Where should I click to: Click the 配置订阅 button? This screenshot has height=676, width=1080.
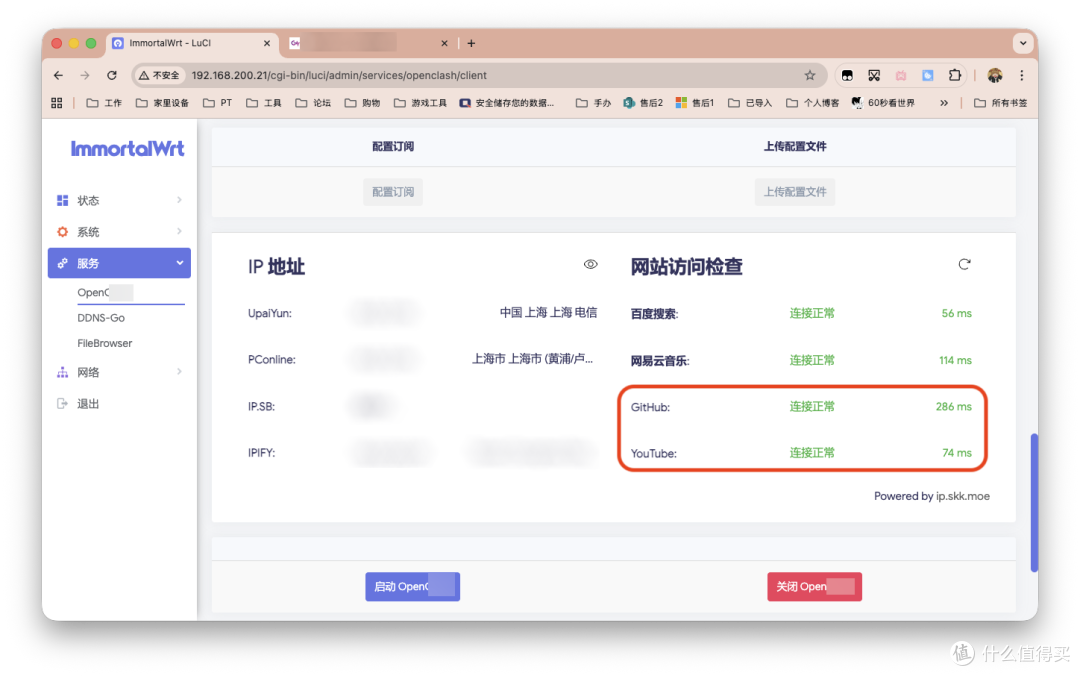393,192
